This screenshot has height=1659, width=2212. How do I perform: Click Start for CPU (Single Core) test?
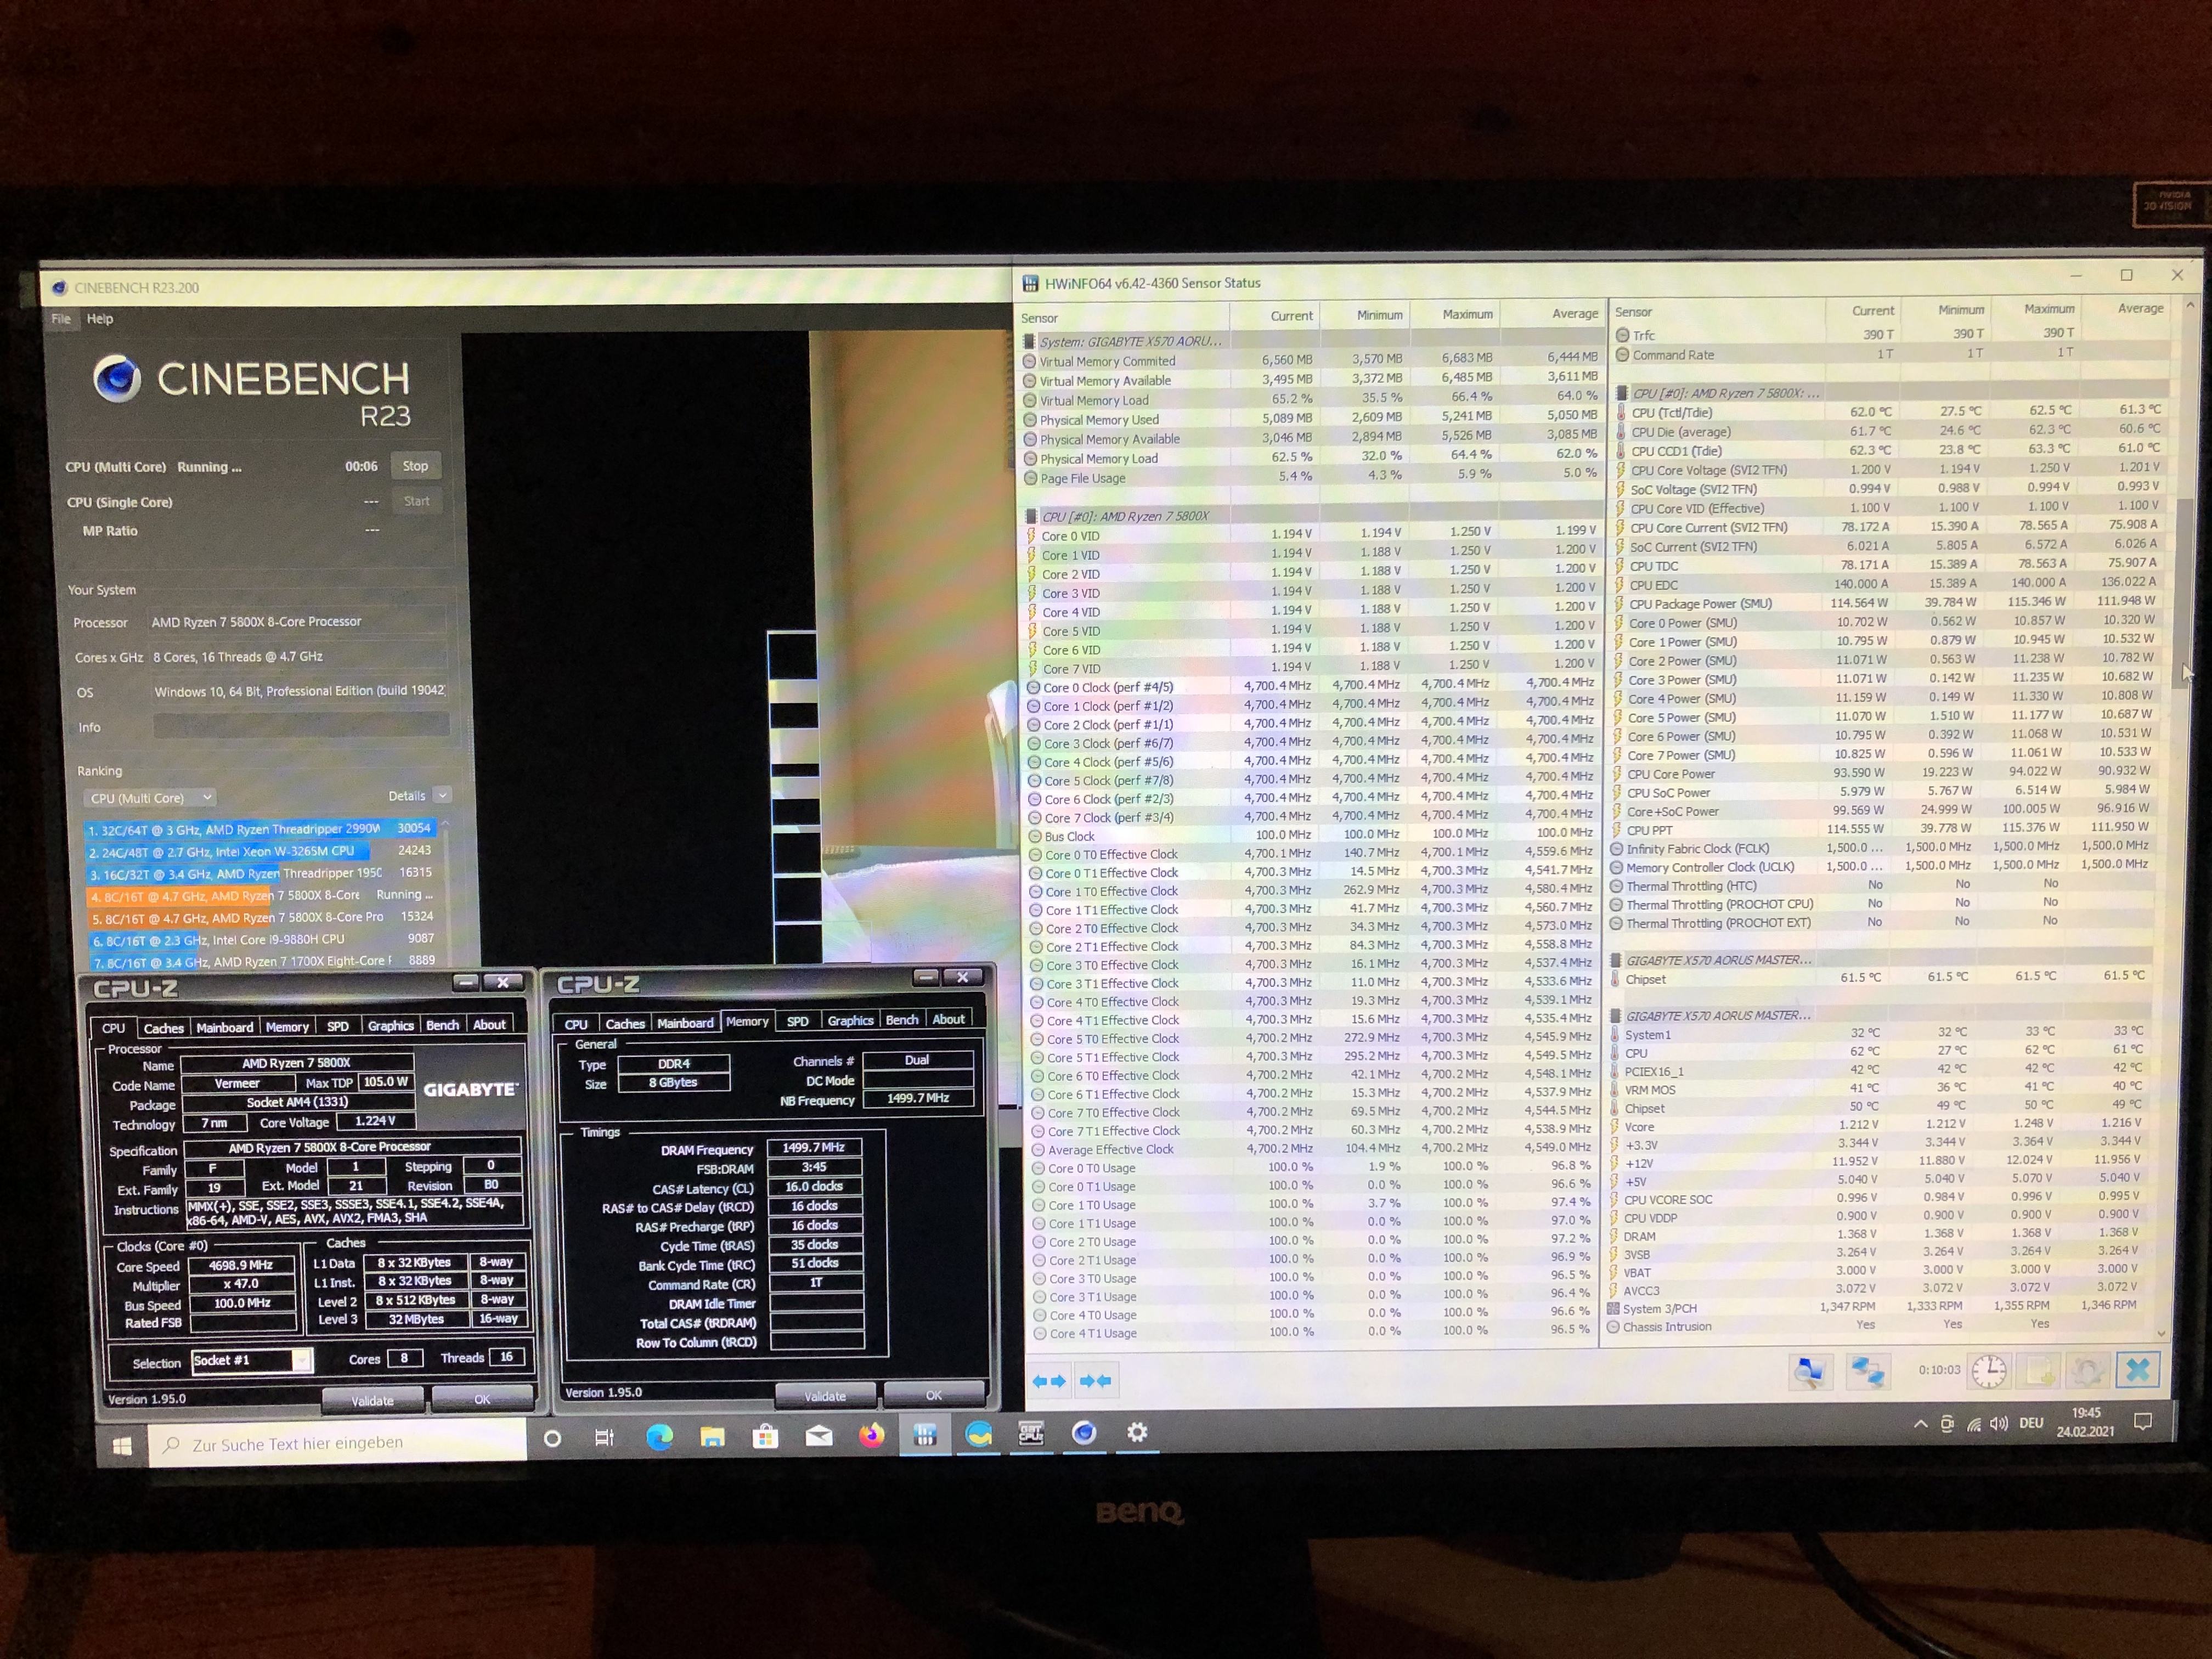(x=416, y=502)
